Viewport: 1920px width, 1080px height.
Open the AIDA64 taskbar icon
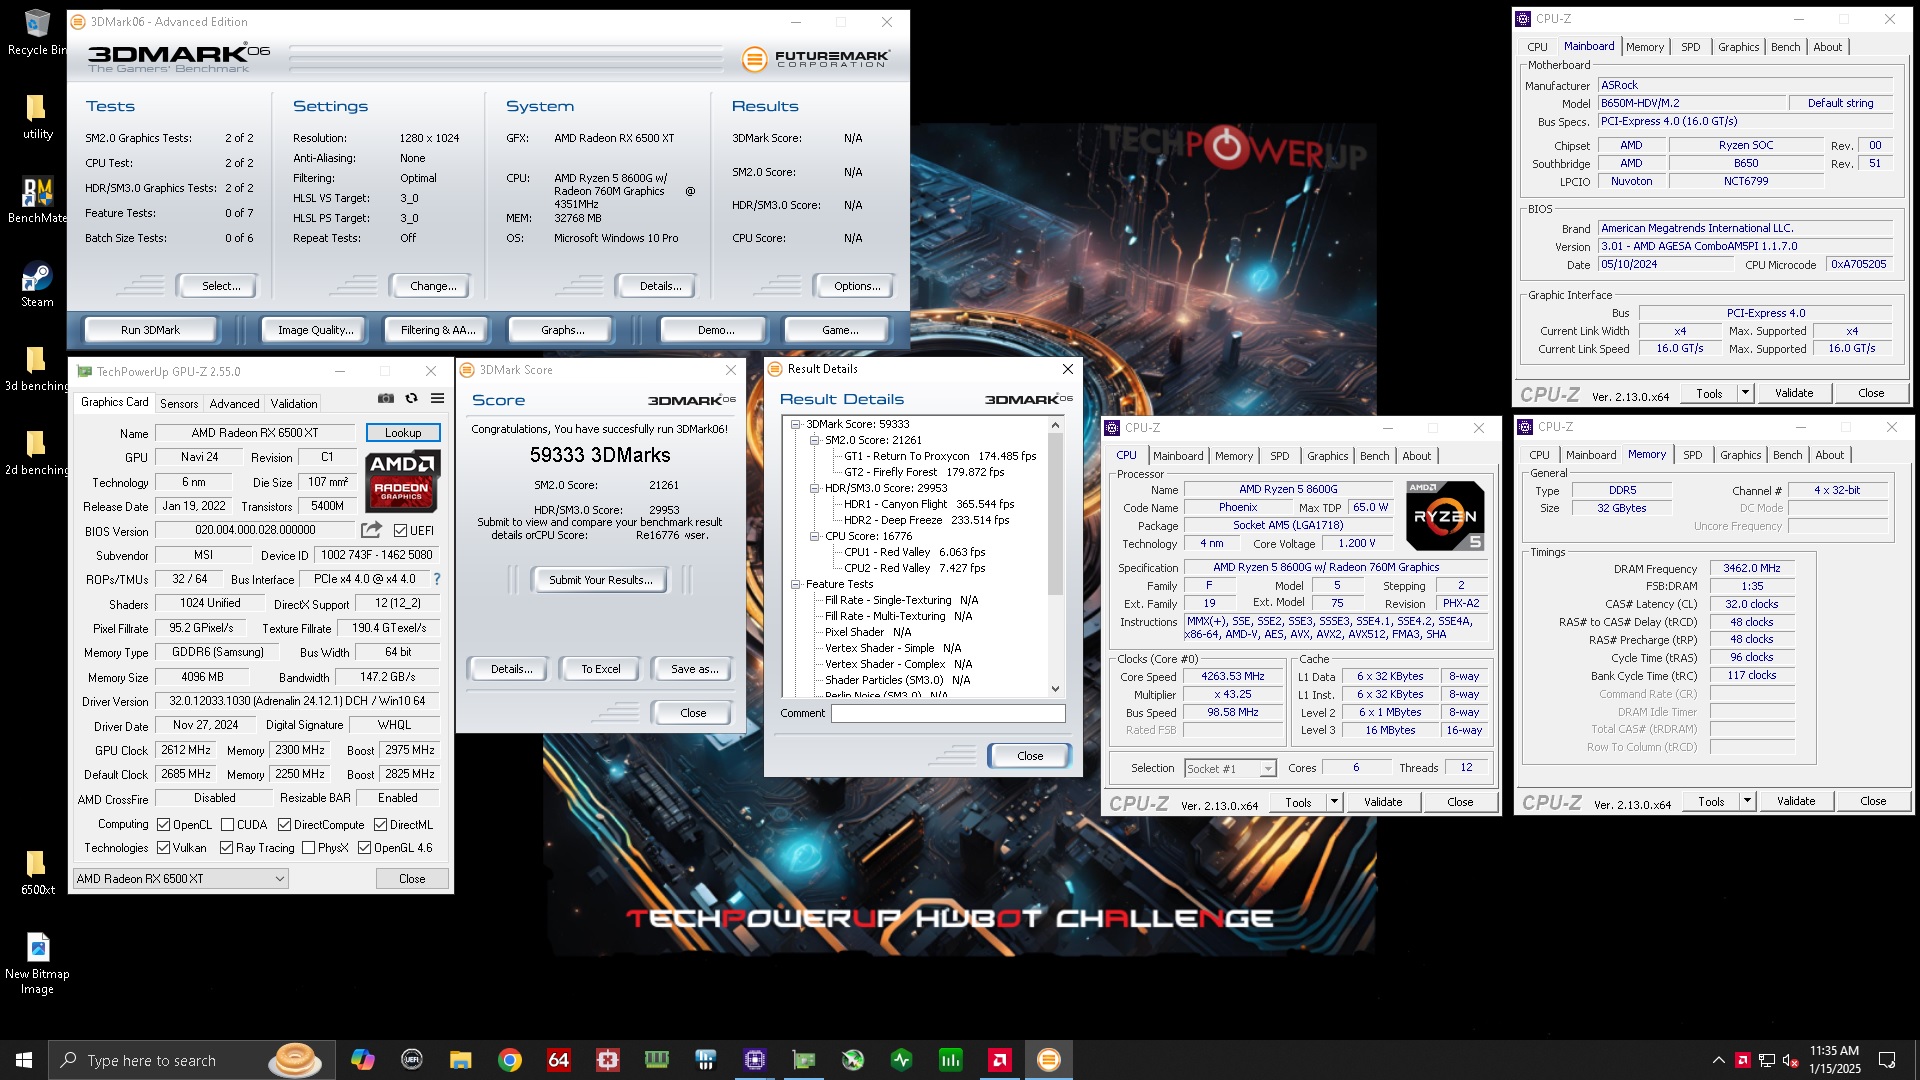click(x=558, y=1060)
